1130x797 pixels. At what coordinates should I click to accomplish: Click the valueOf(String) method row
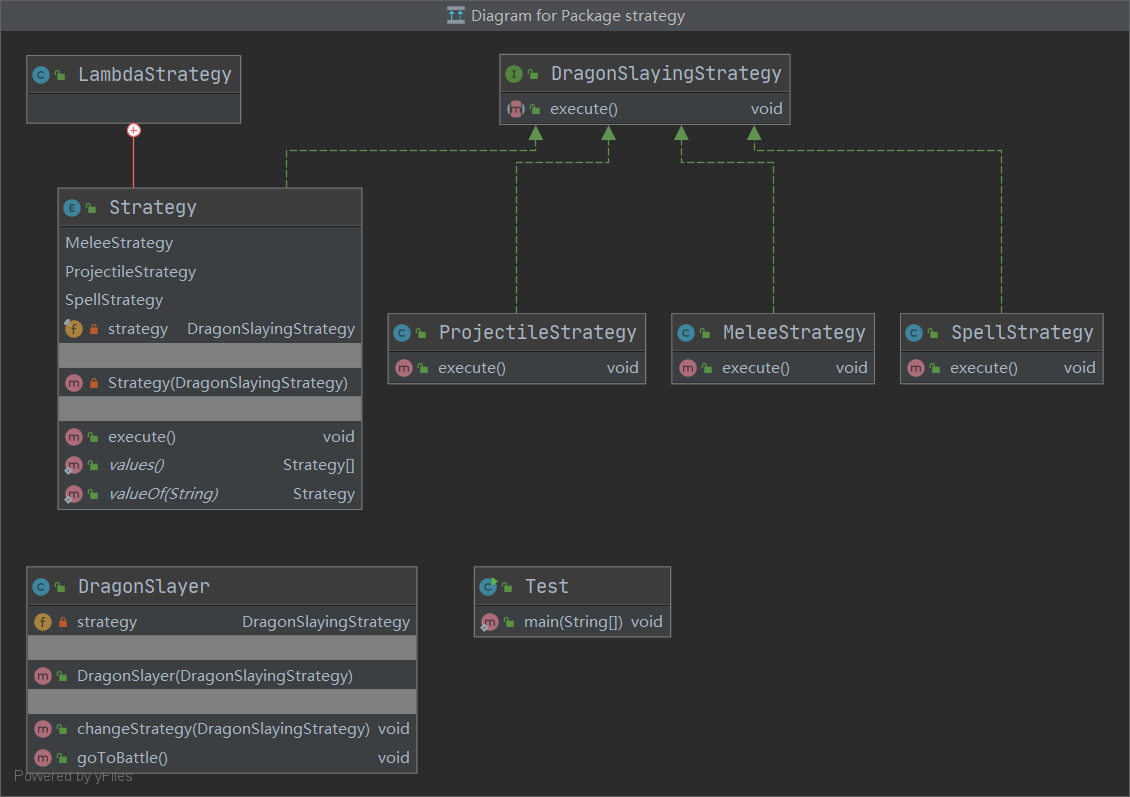tap(210, 494)
